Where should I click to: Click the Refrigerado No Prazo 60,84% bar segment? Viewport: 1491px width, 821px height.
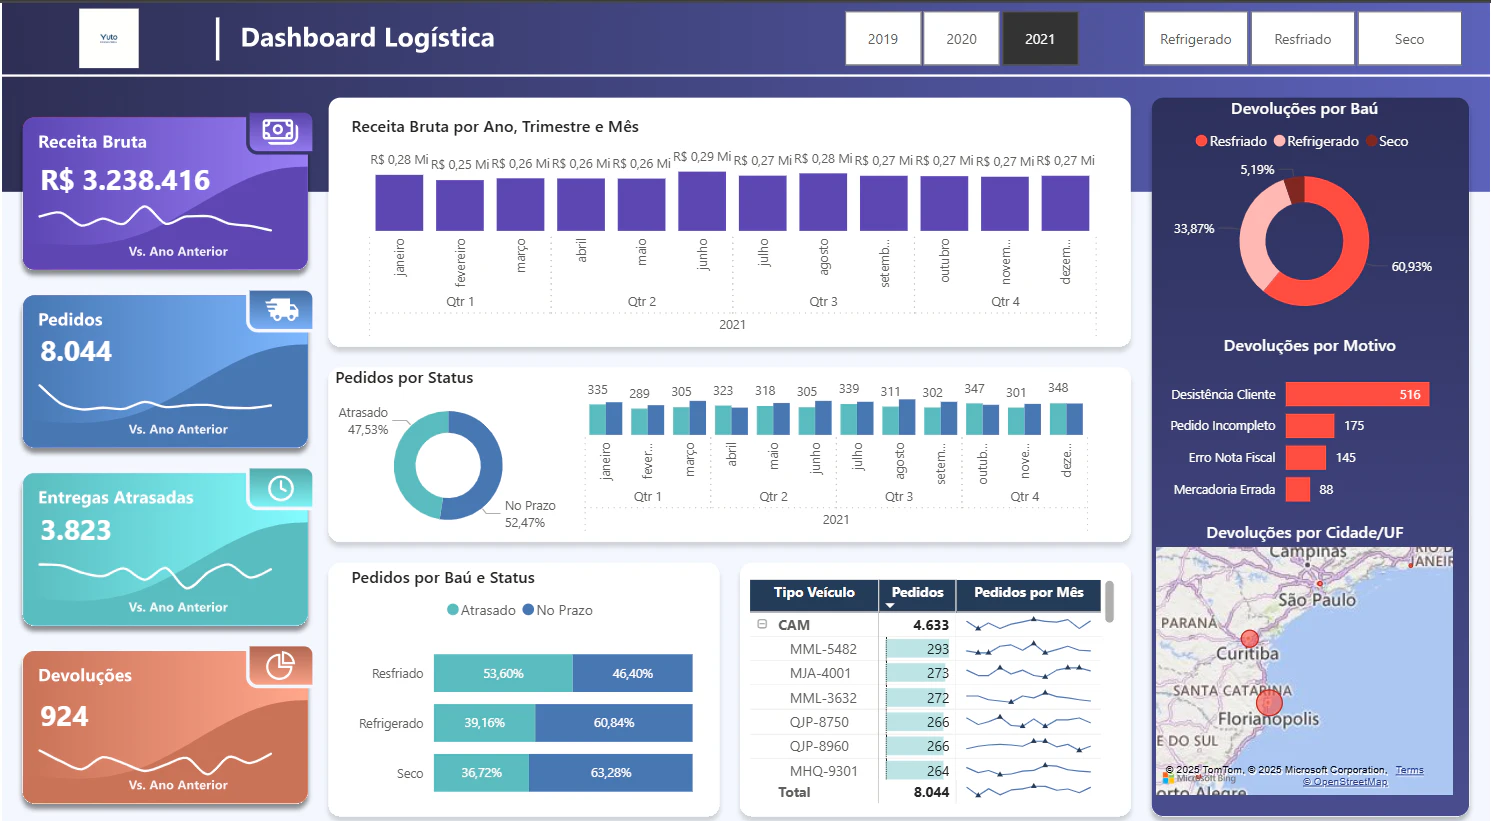tap(614, 723)
